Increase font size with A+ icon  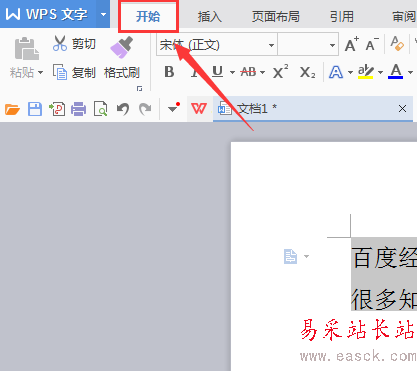tap(352, 44)
